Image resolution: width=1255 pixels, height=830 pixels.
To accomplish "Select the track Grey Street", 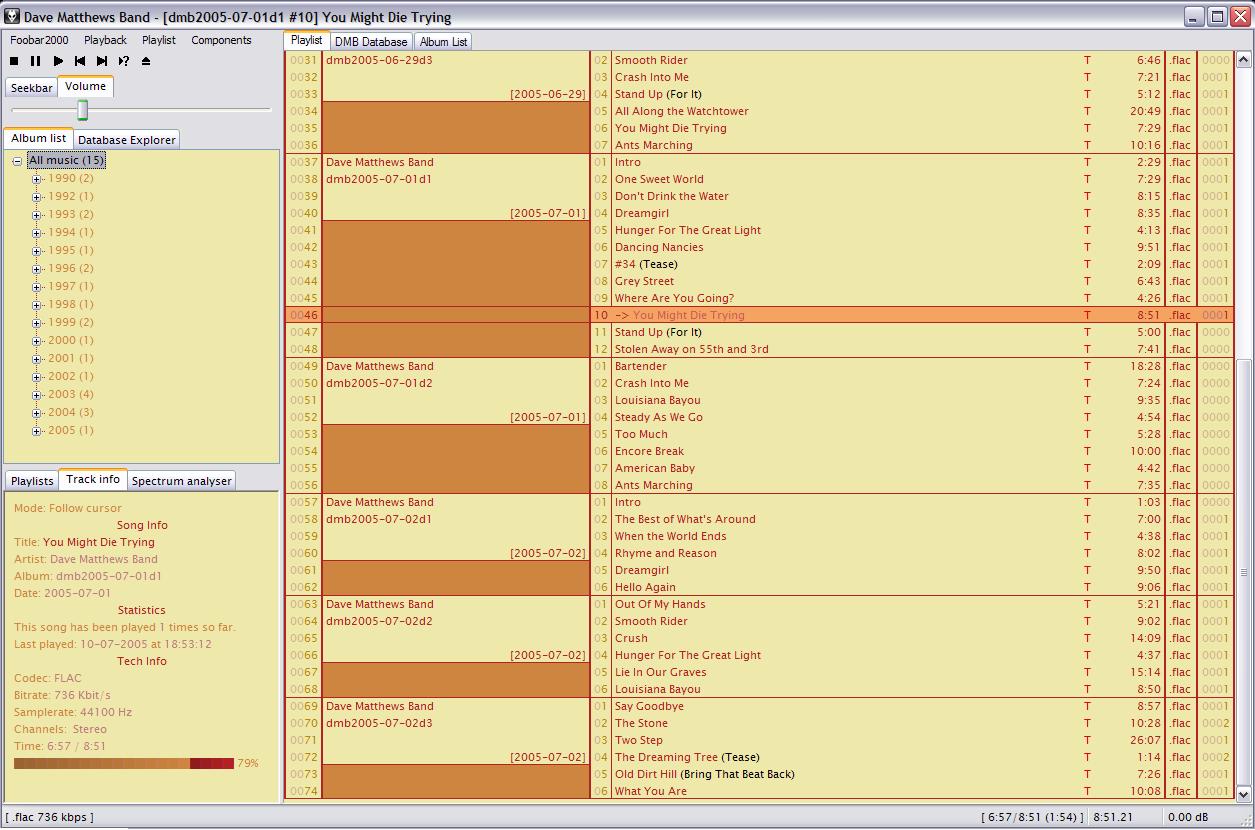I will 644,281.
